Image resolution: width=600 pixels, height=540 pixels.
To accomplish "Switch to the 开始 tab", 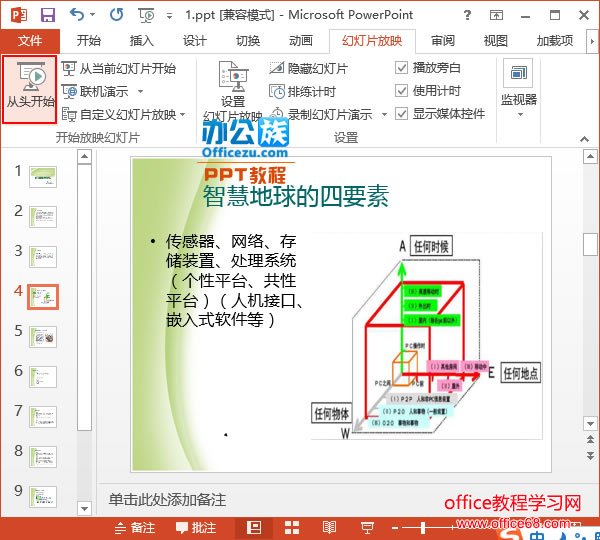I will pyautogui.click(x=88, y=41).
